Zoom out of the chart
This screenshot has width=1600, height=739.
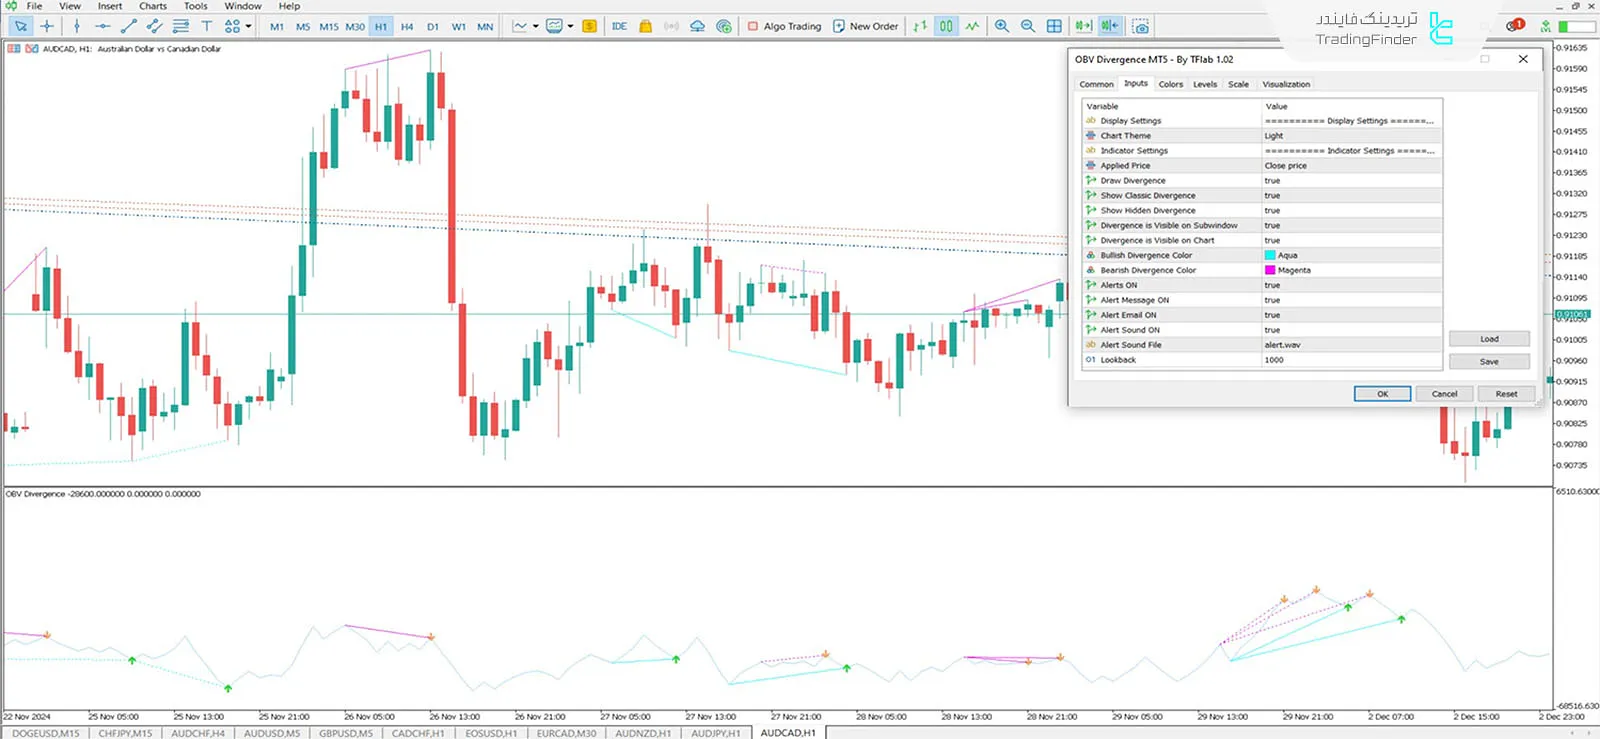[1027, 27]
